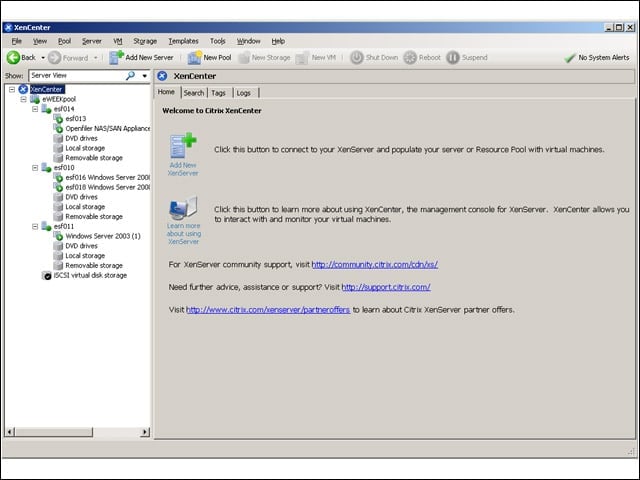The image size is (640, 480).
Task: Open the Server View dropdown arrow
Action: pyautogui.click(x=144, y=76)
